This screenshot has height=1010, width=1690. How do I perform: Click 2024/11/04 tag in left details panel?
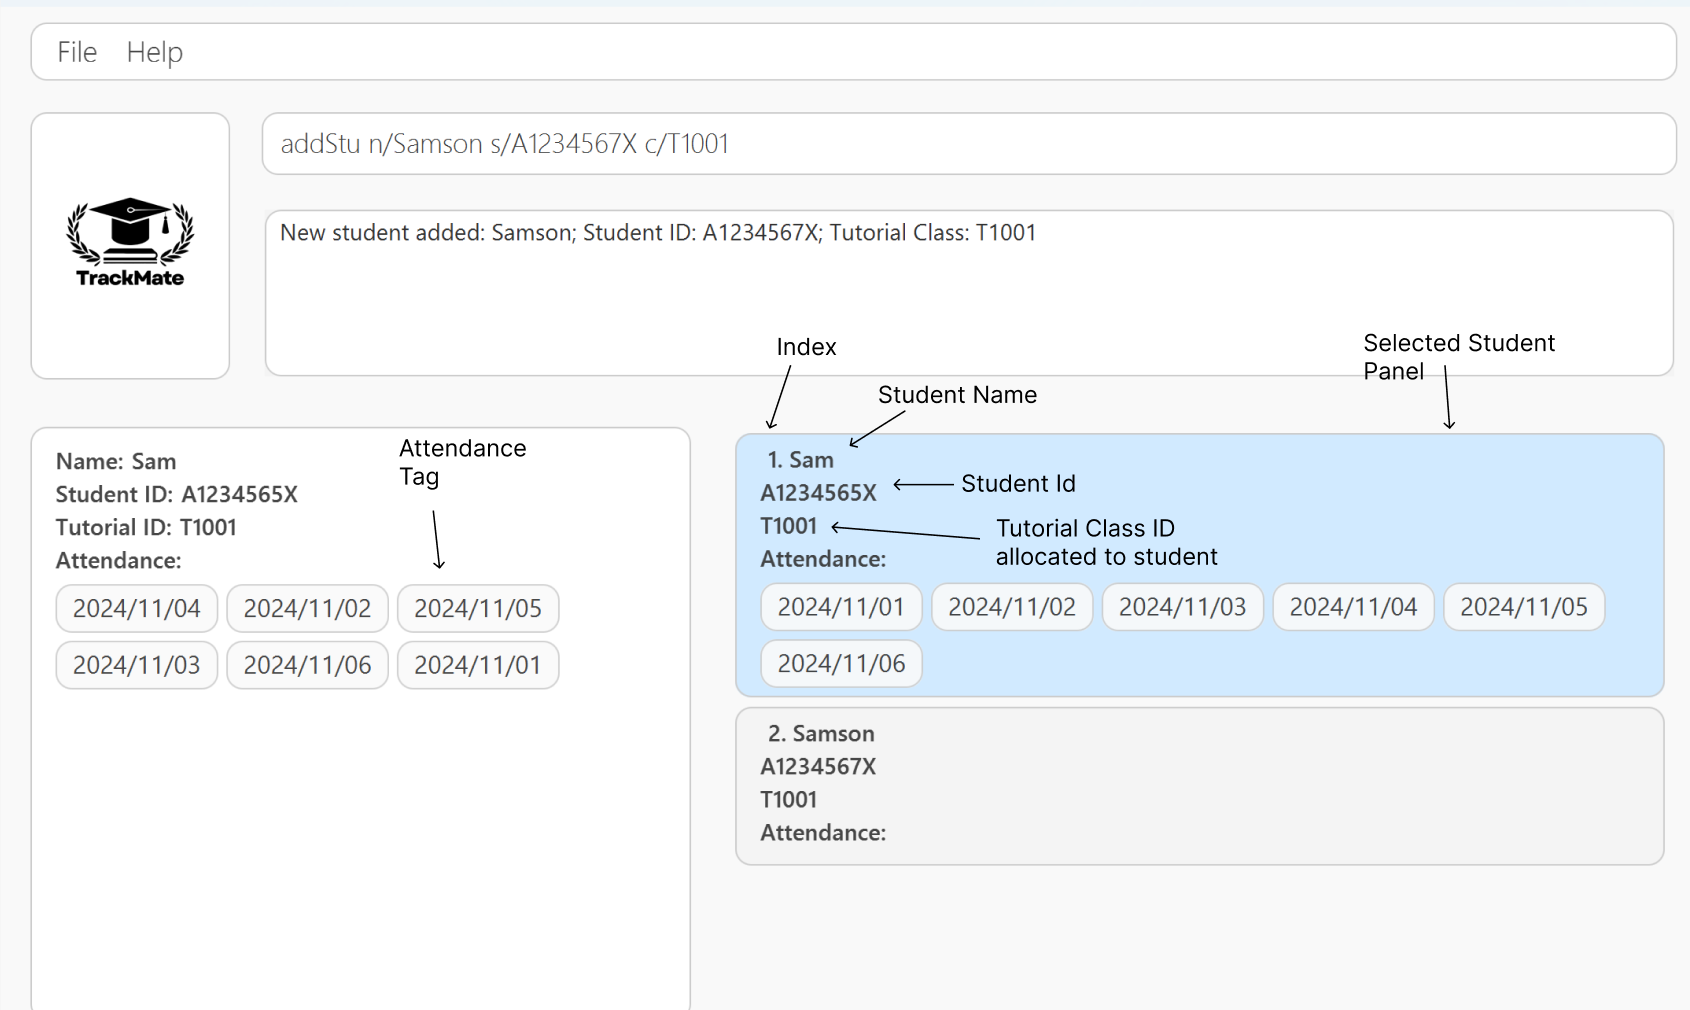coord(137,609)
